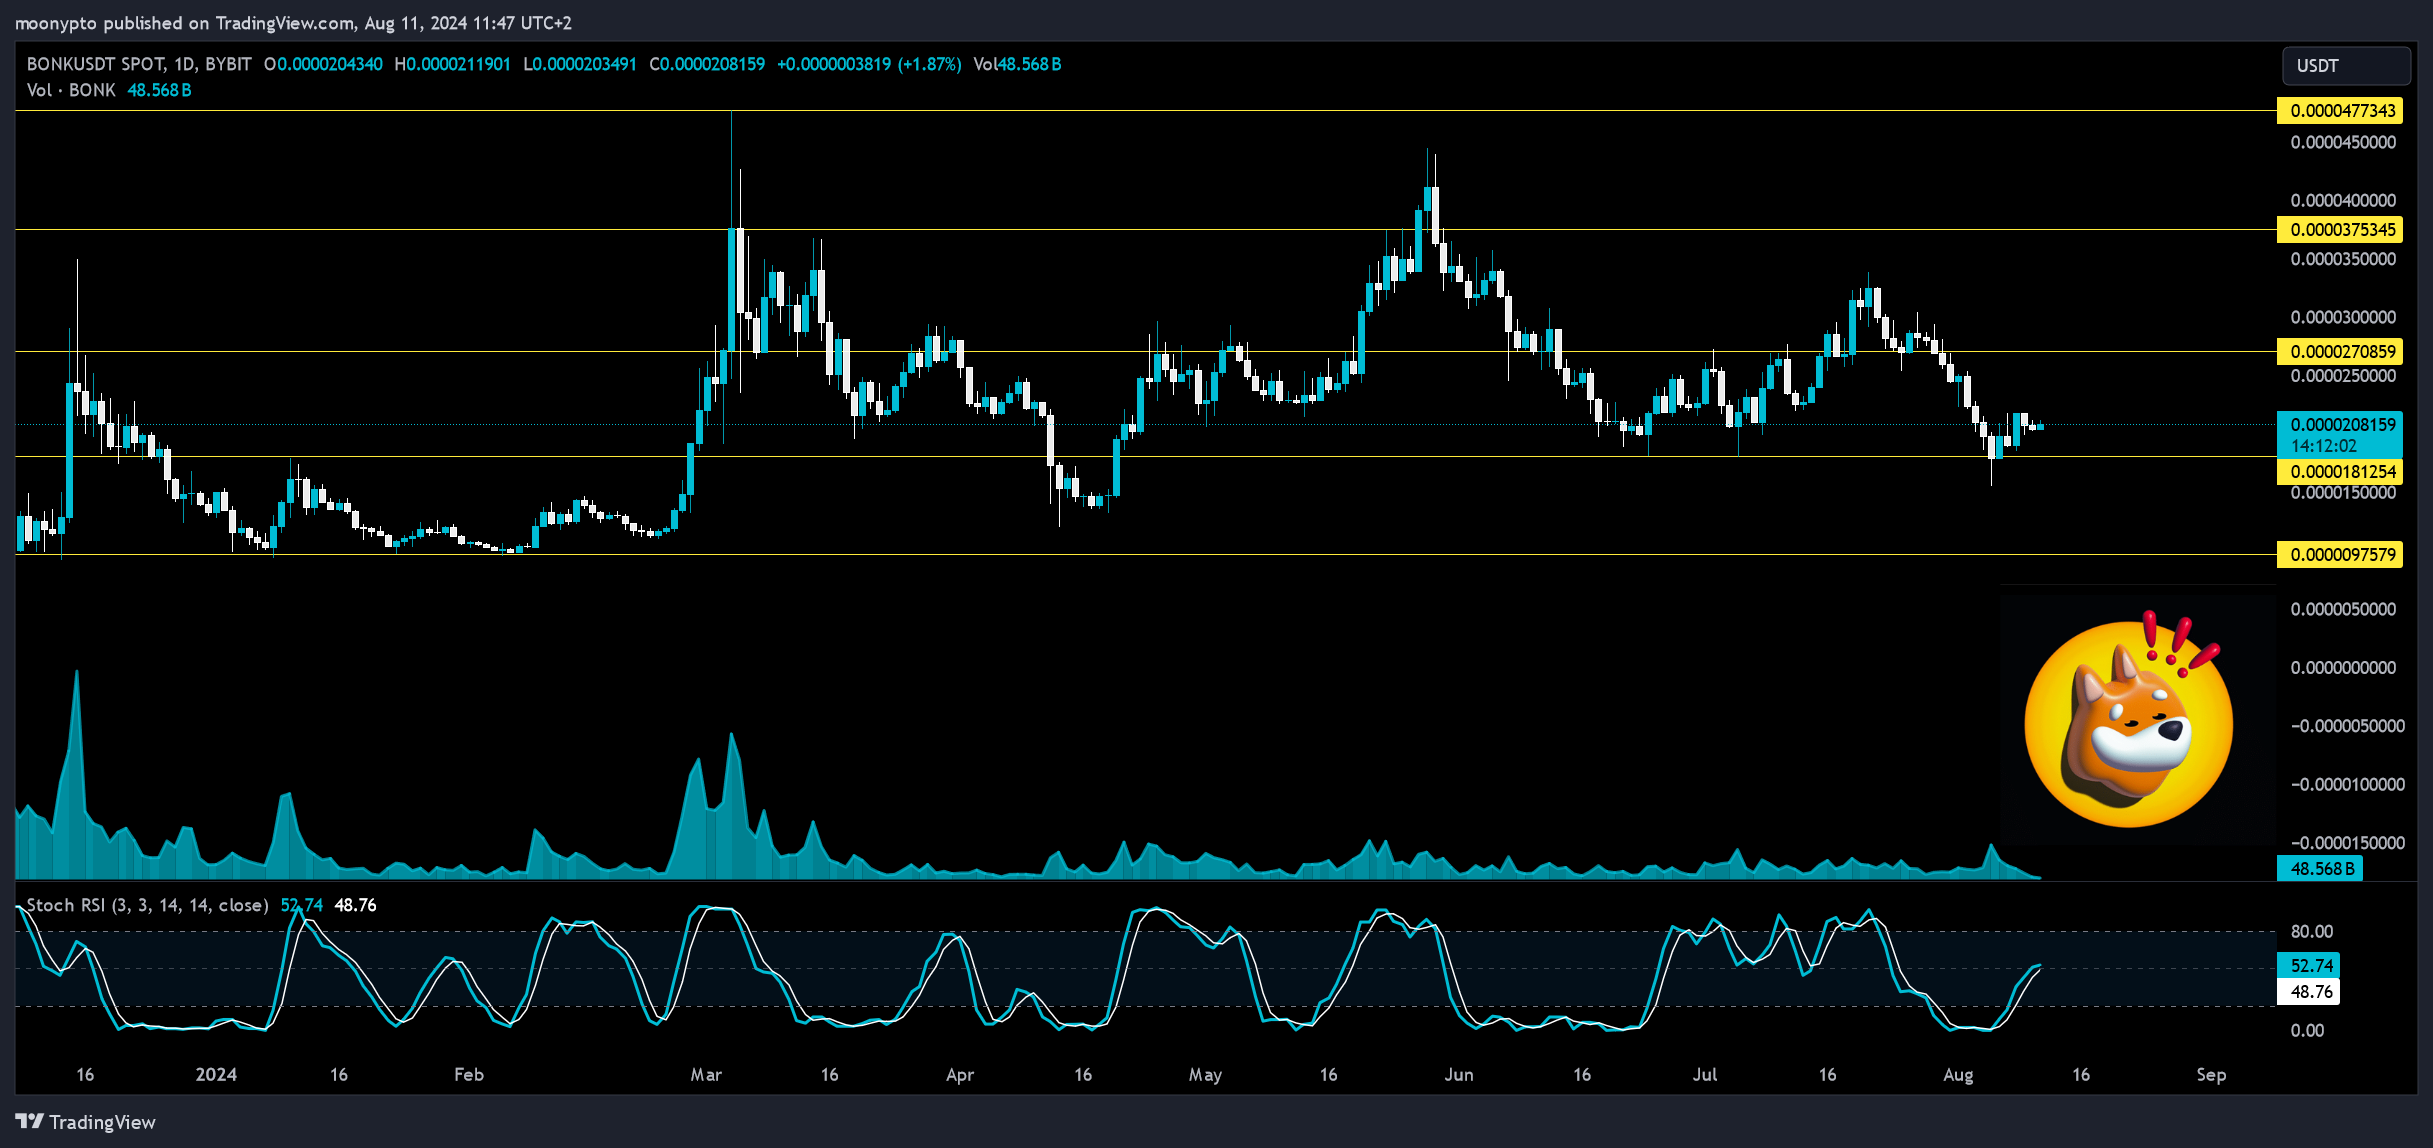Click the countdown timer 14:12:02

(x=2324, y=446)
